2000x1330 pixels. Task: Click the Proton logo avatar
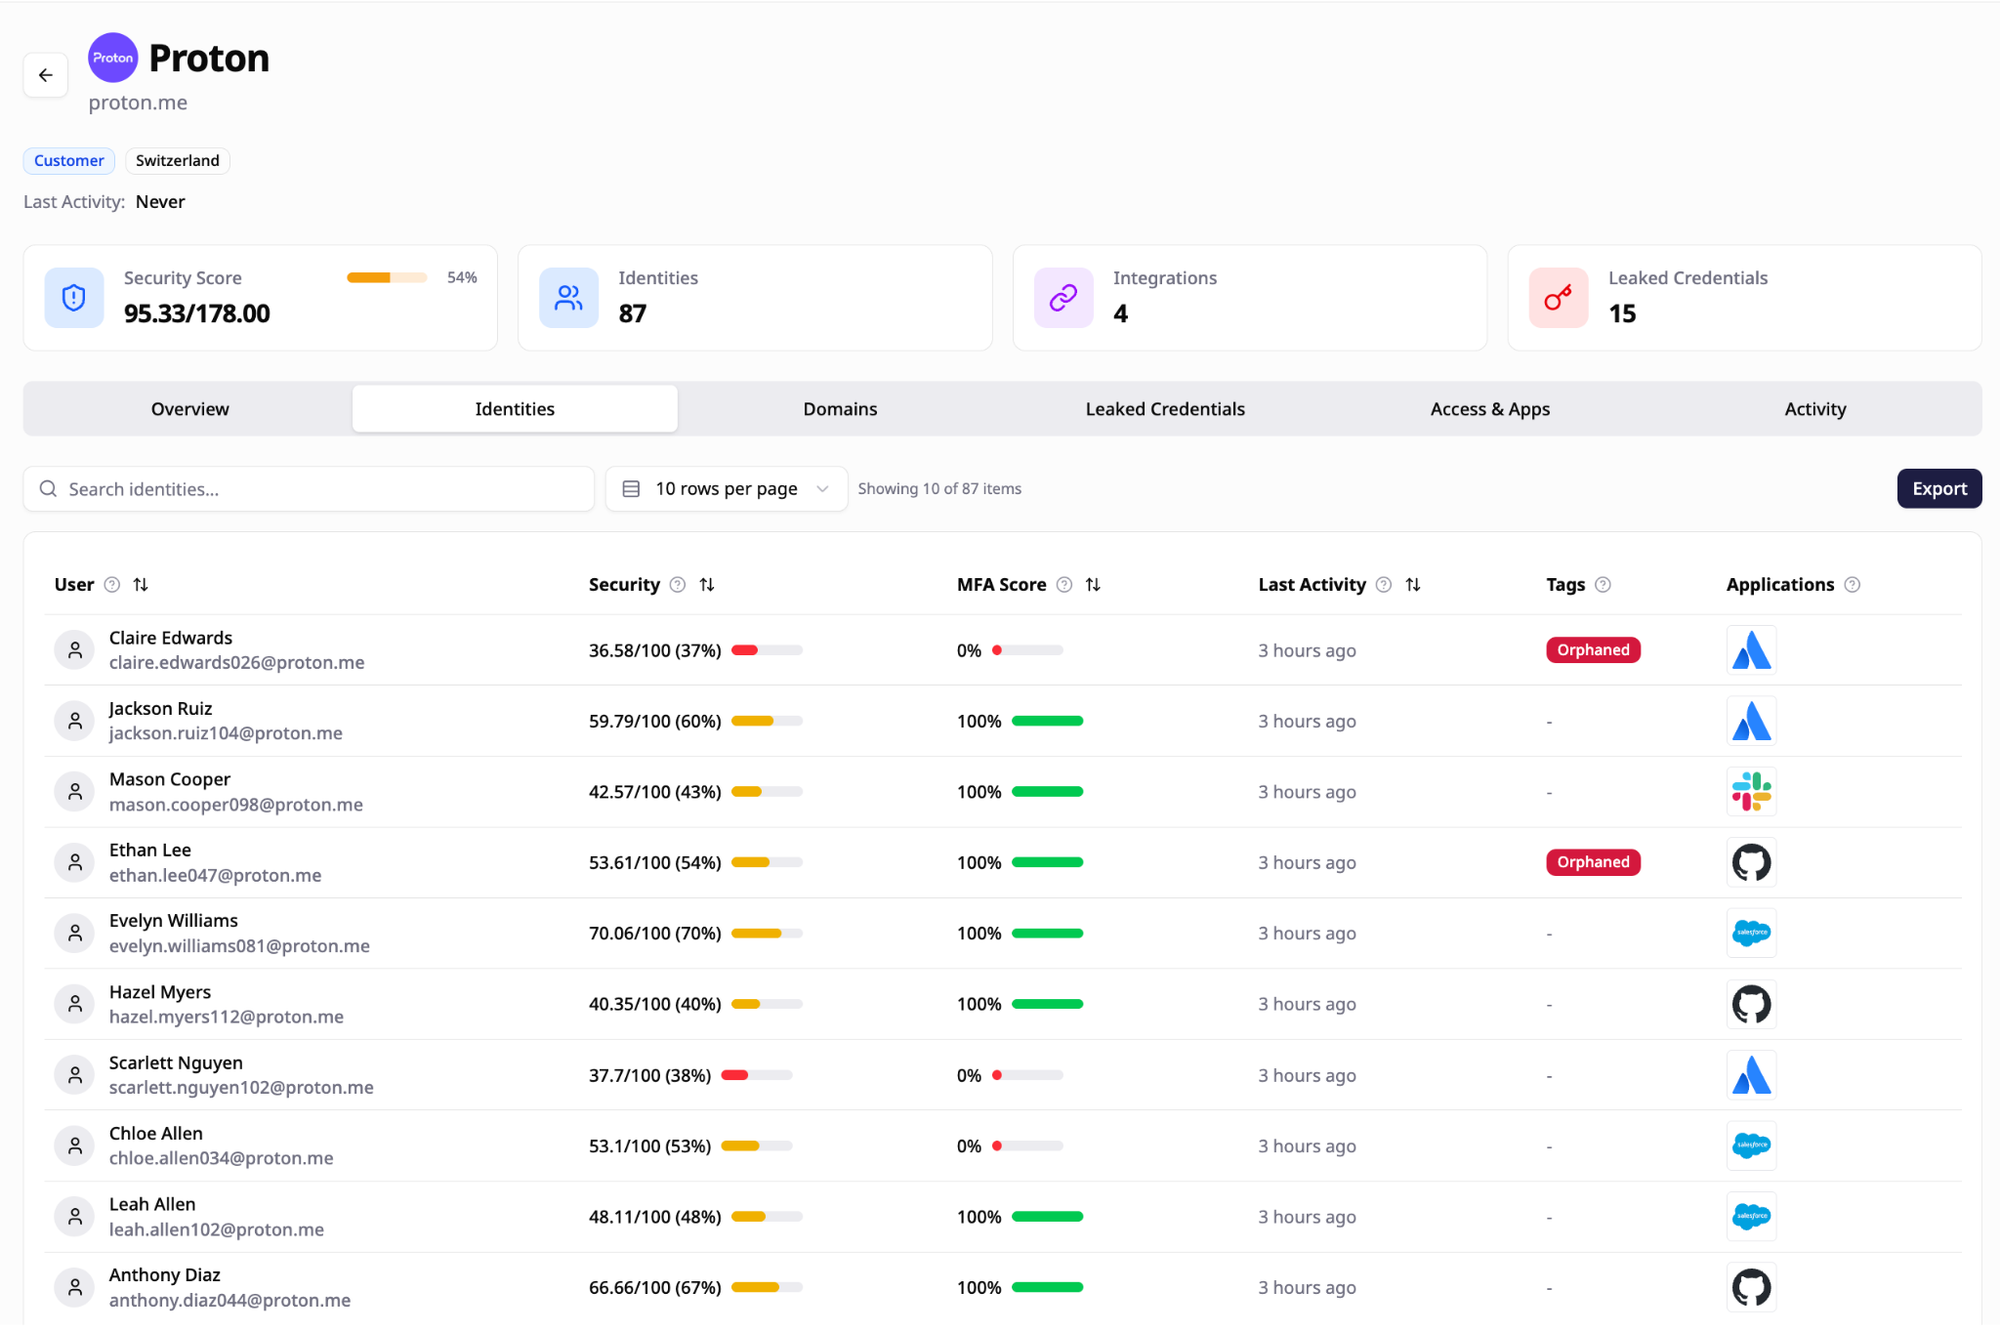point(113,58)
